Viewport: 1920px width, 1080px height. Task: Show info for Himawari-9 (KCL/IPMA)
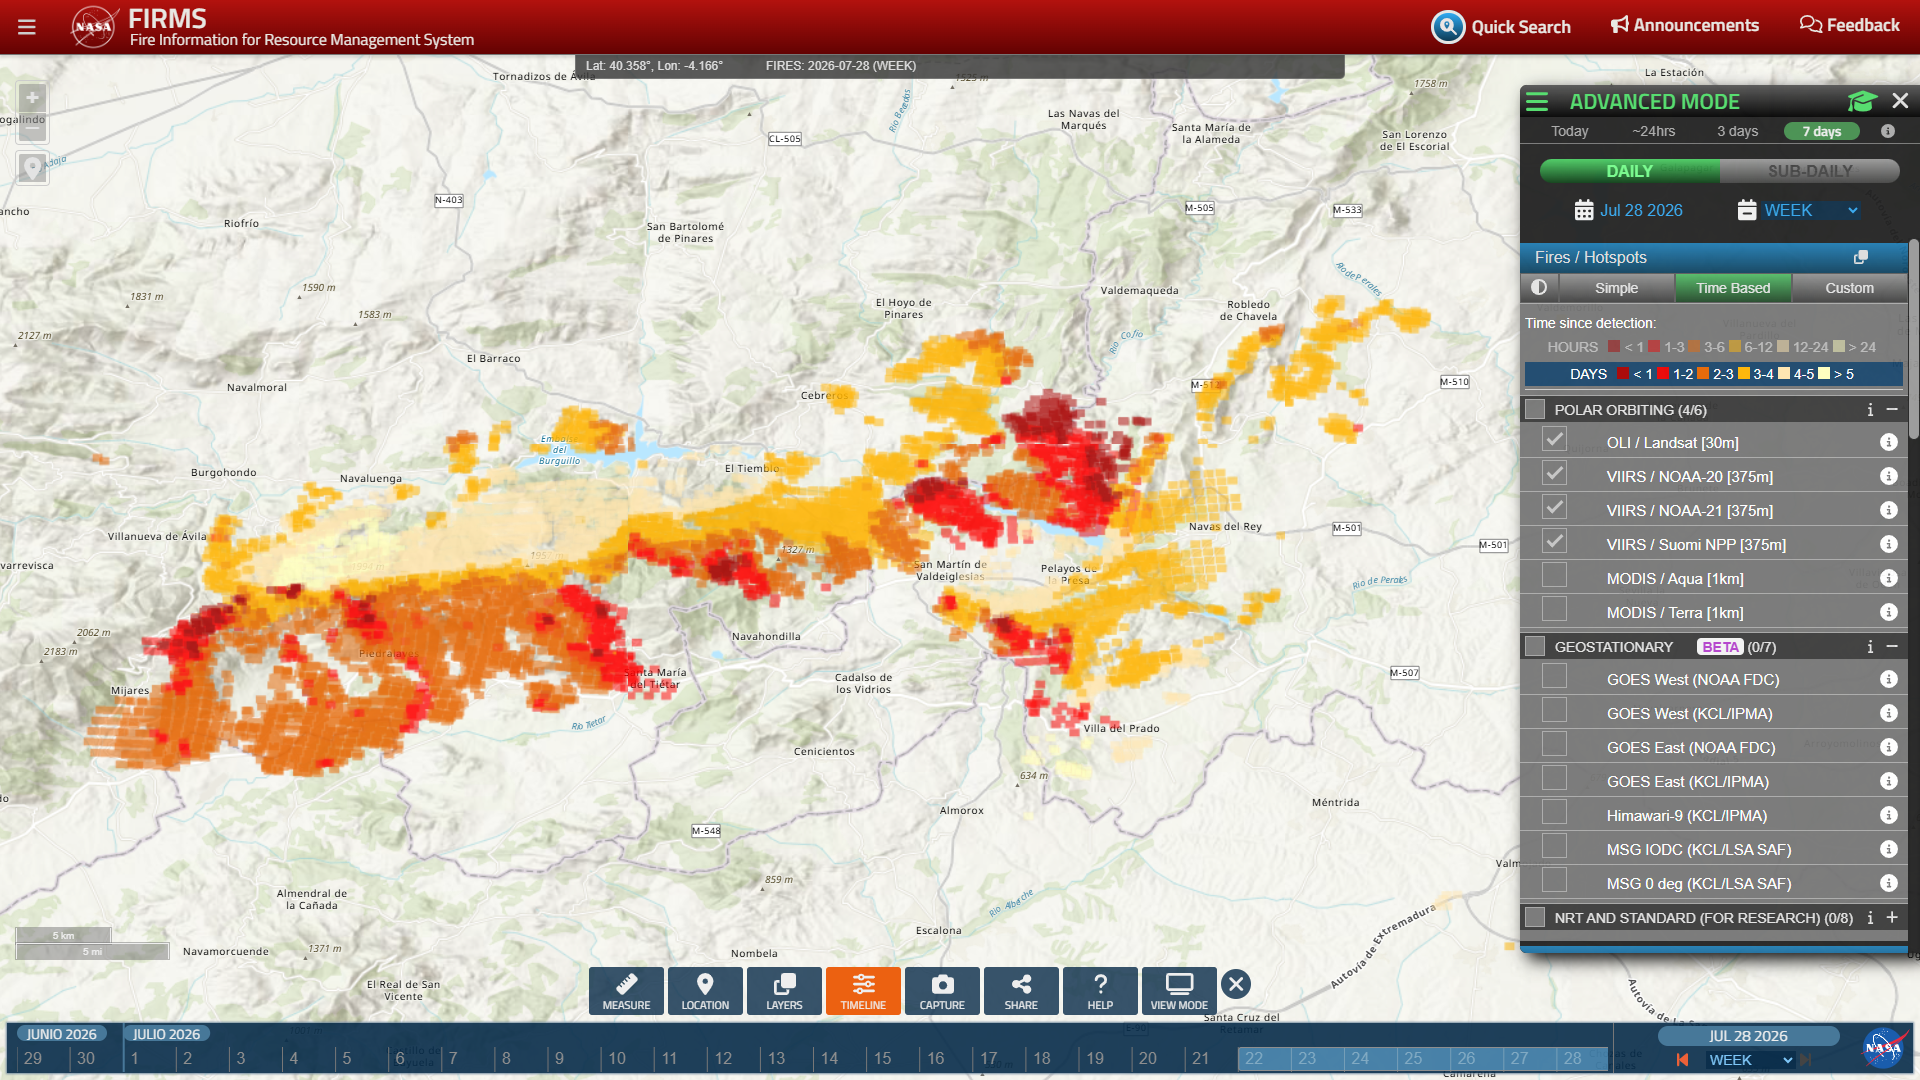[1889, 815]
